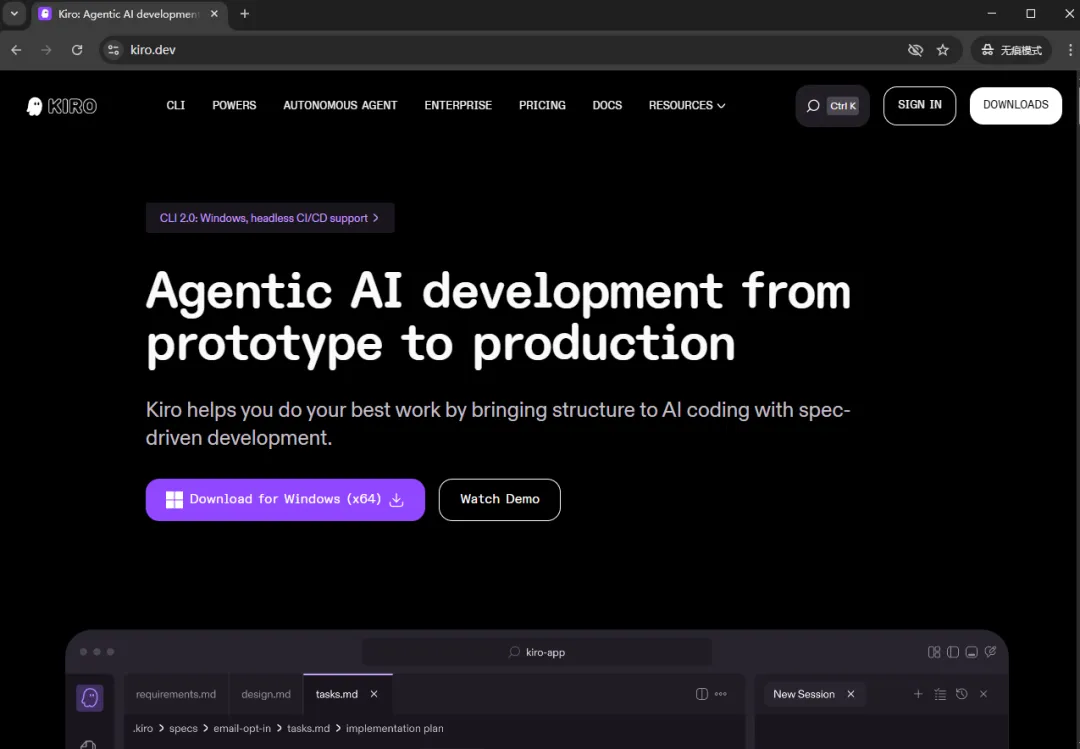Image resolution: width=1080 pixels, height=749 pixels.
Task: Click the Kiro ghost logo
Action: [62, 105]
